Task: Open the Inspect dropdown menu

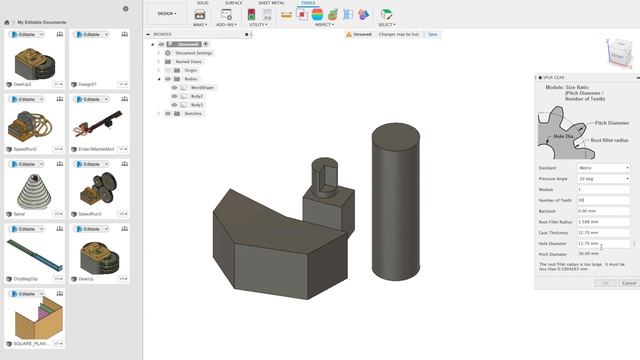Action: pos(324,24)
